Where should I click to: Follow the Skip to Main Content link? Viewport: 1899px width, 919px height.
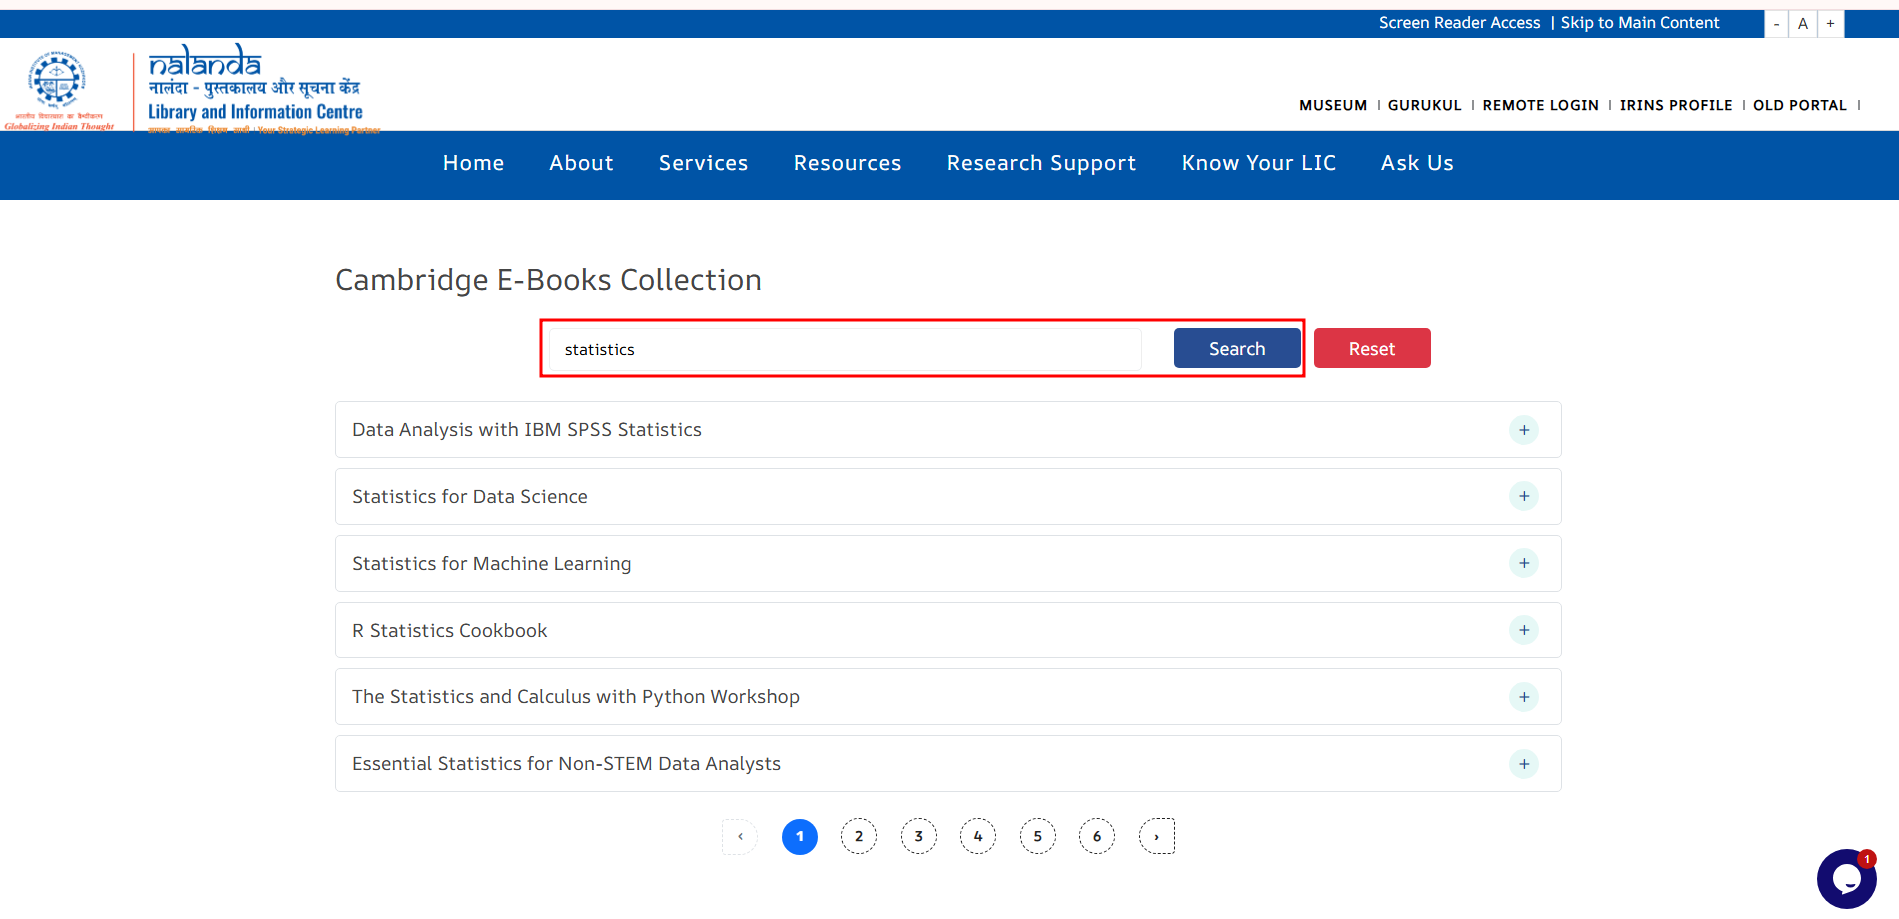tap(1640, 23)
